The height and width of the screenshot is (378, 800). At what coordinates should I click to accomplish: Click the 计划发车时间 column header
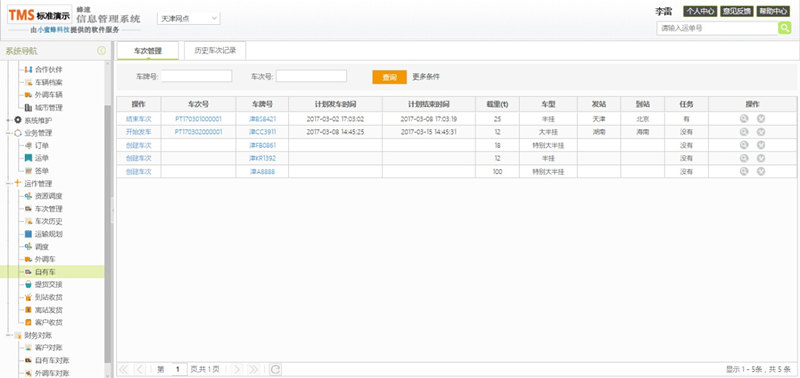click(x=335, y=104)
